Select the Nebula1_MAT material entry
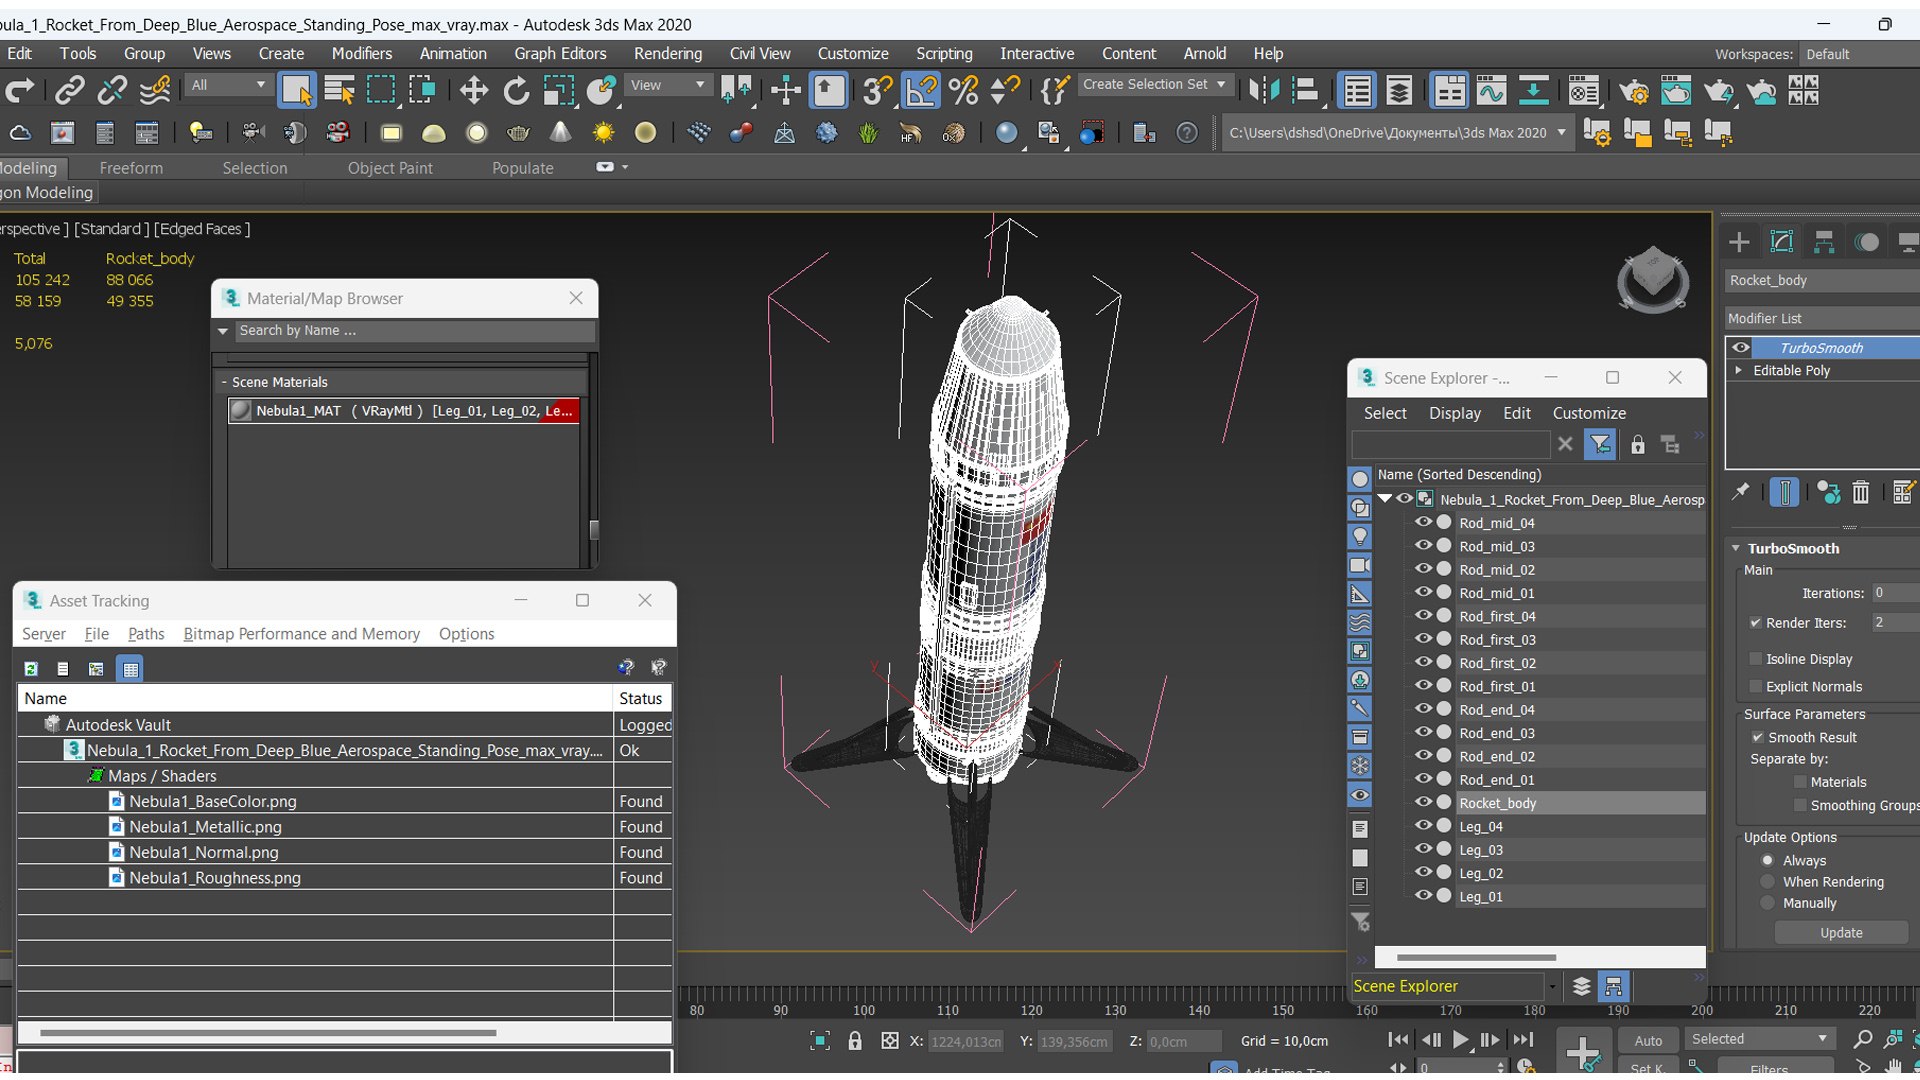The image size is (1920, 1080). pos(404,410)
